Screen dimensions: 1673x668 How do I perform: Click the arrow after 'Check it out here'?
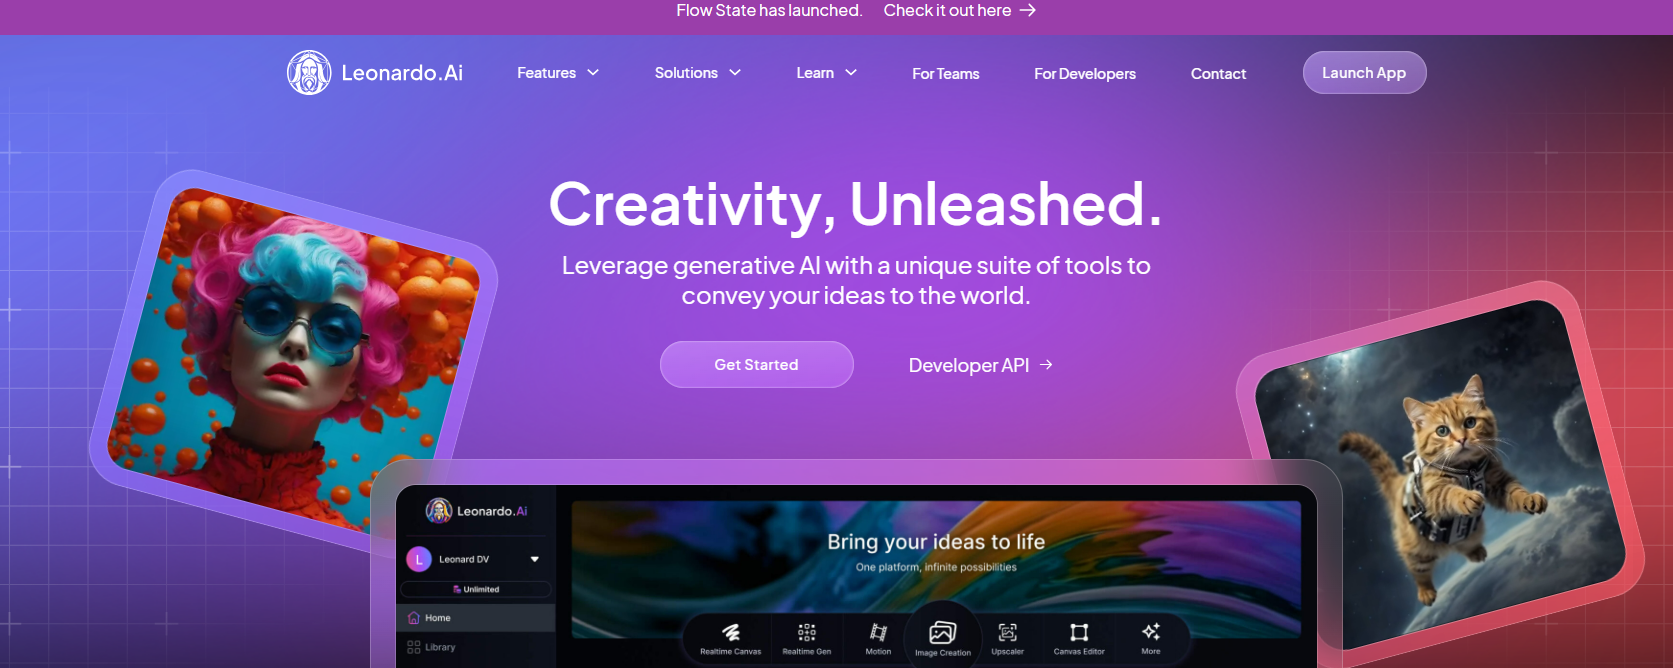1028,10
